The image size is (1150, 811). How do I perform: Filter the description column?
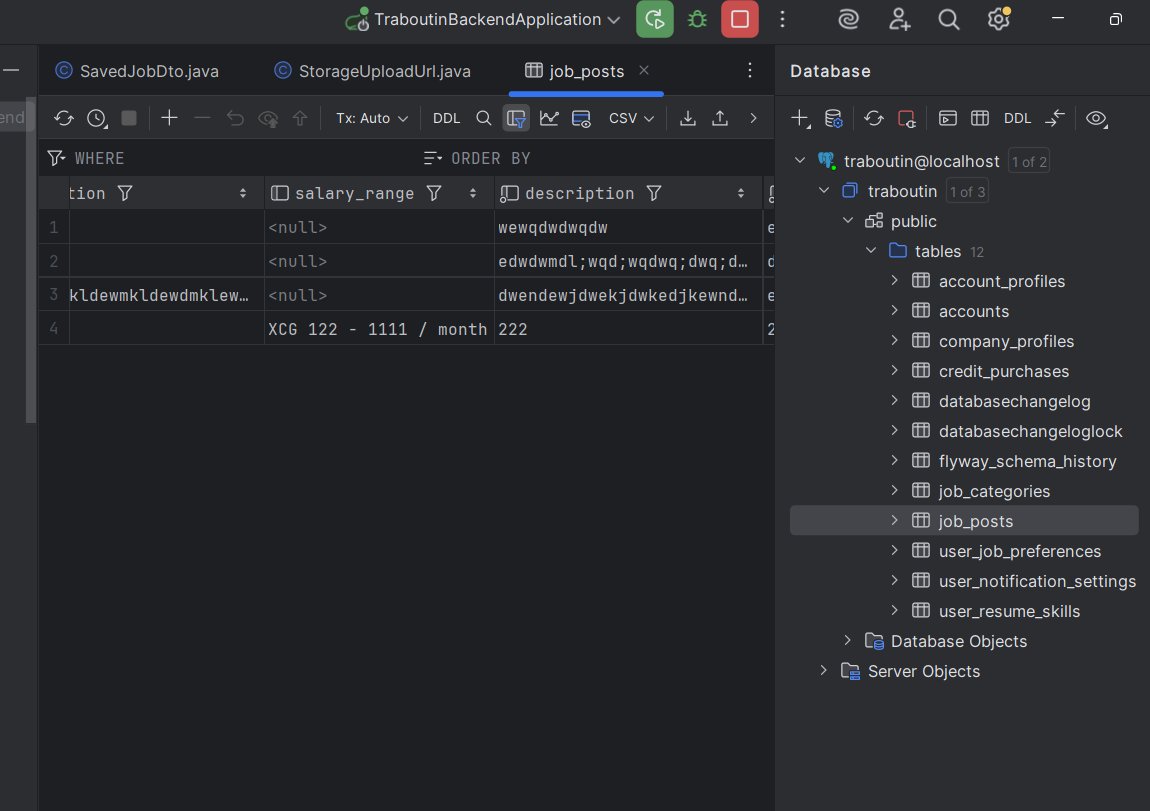tap(654, 194)
